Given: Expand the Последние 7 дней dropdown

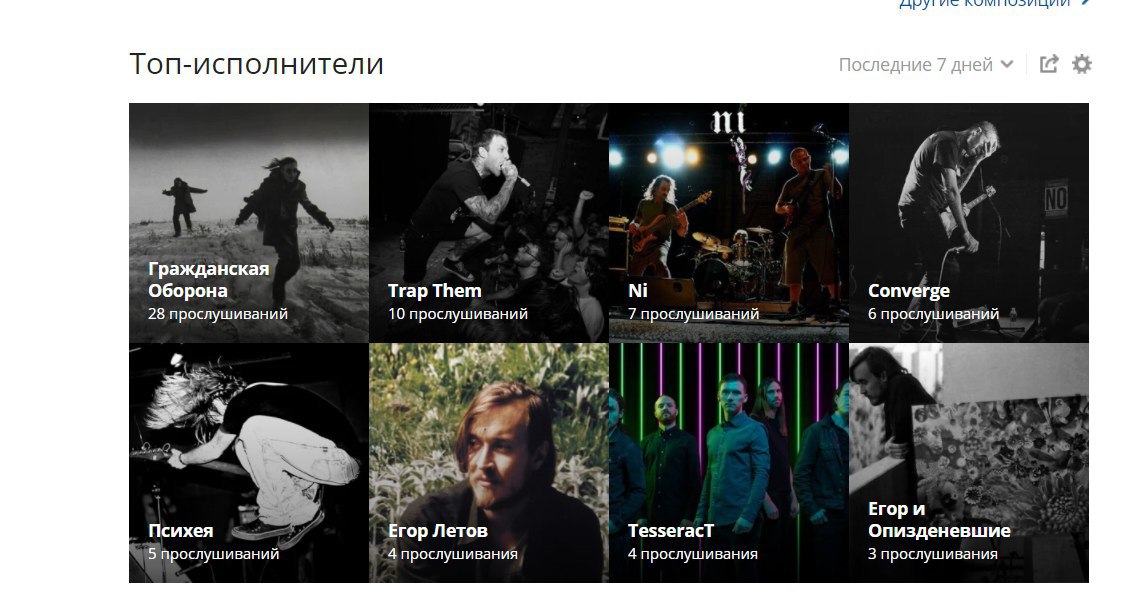Looking at the screenshot, I should coord(926,65).
